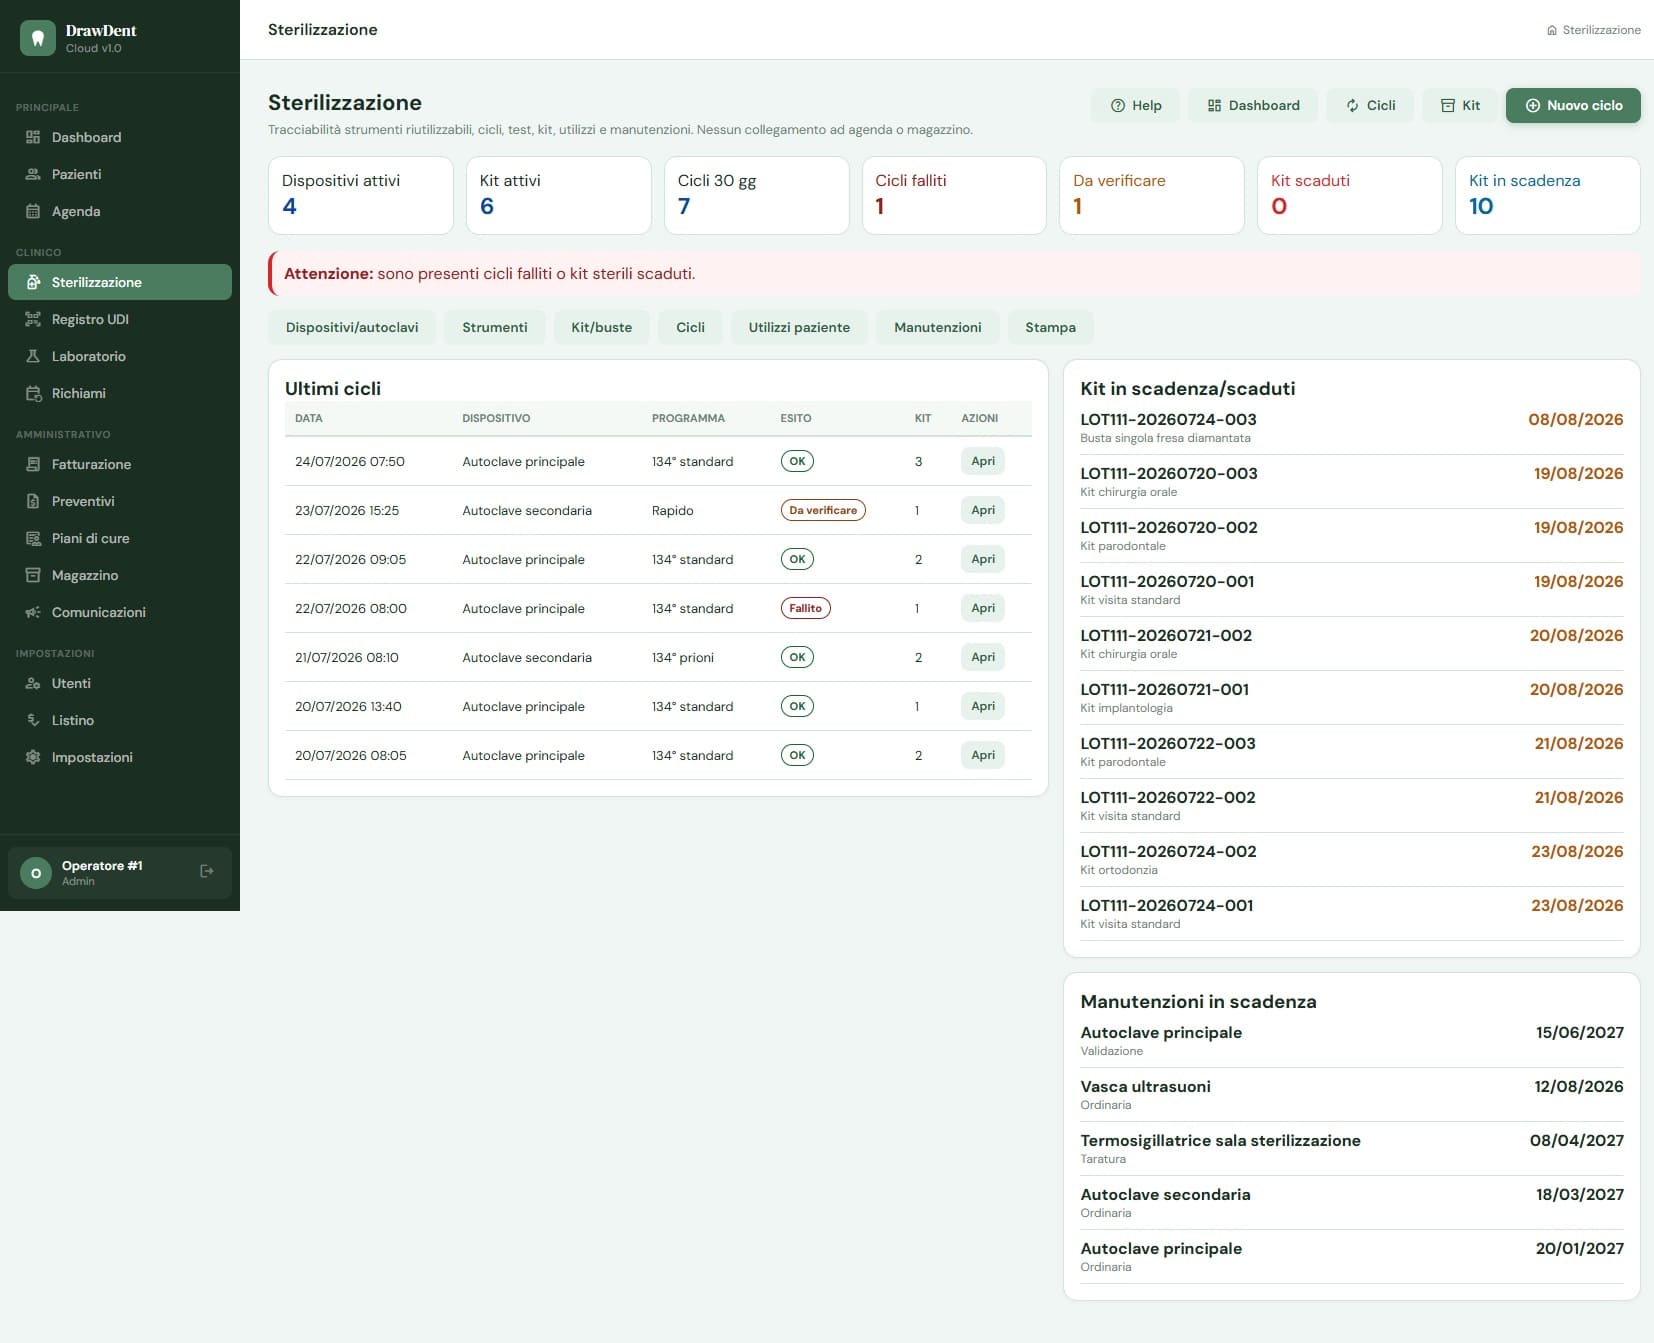Viewport: 1654px width, 1343px height.
Task: Click the Dispositivi attivi summary card
Action: 361,195
